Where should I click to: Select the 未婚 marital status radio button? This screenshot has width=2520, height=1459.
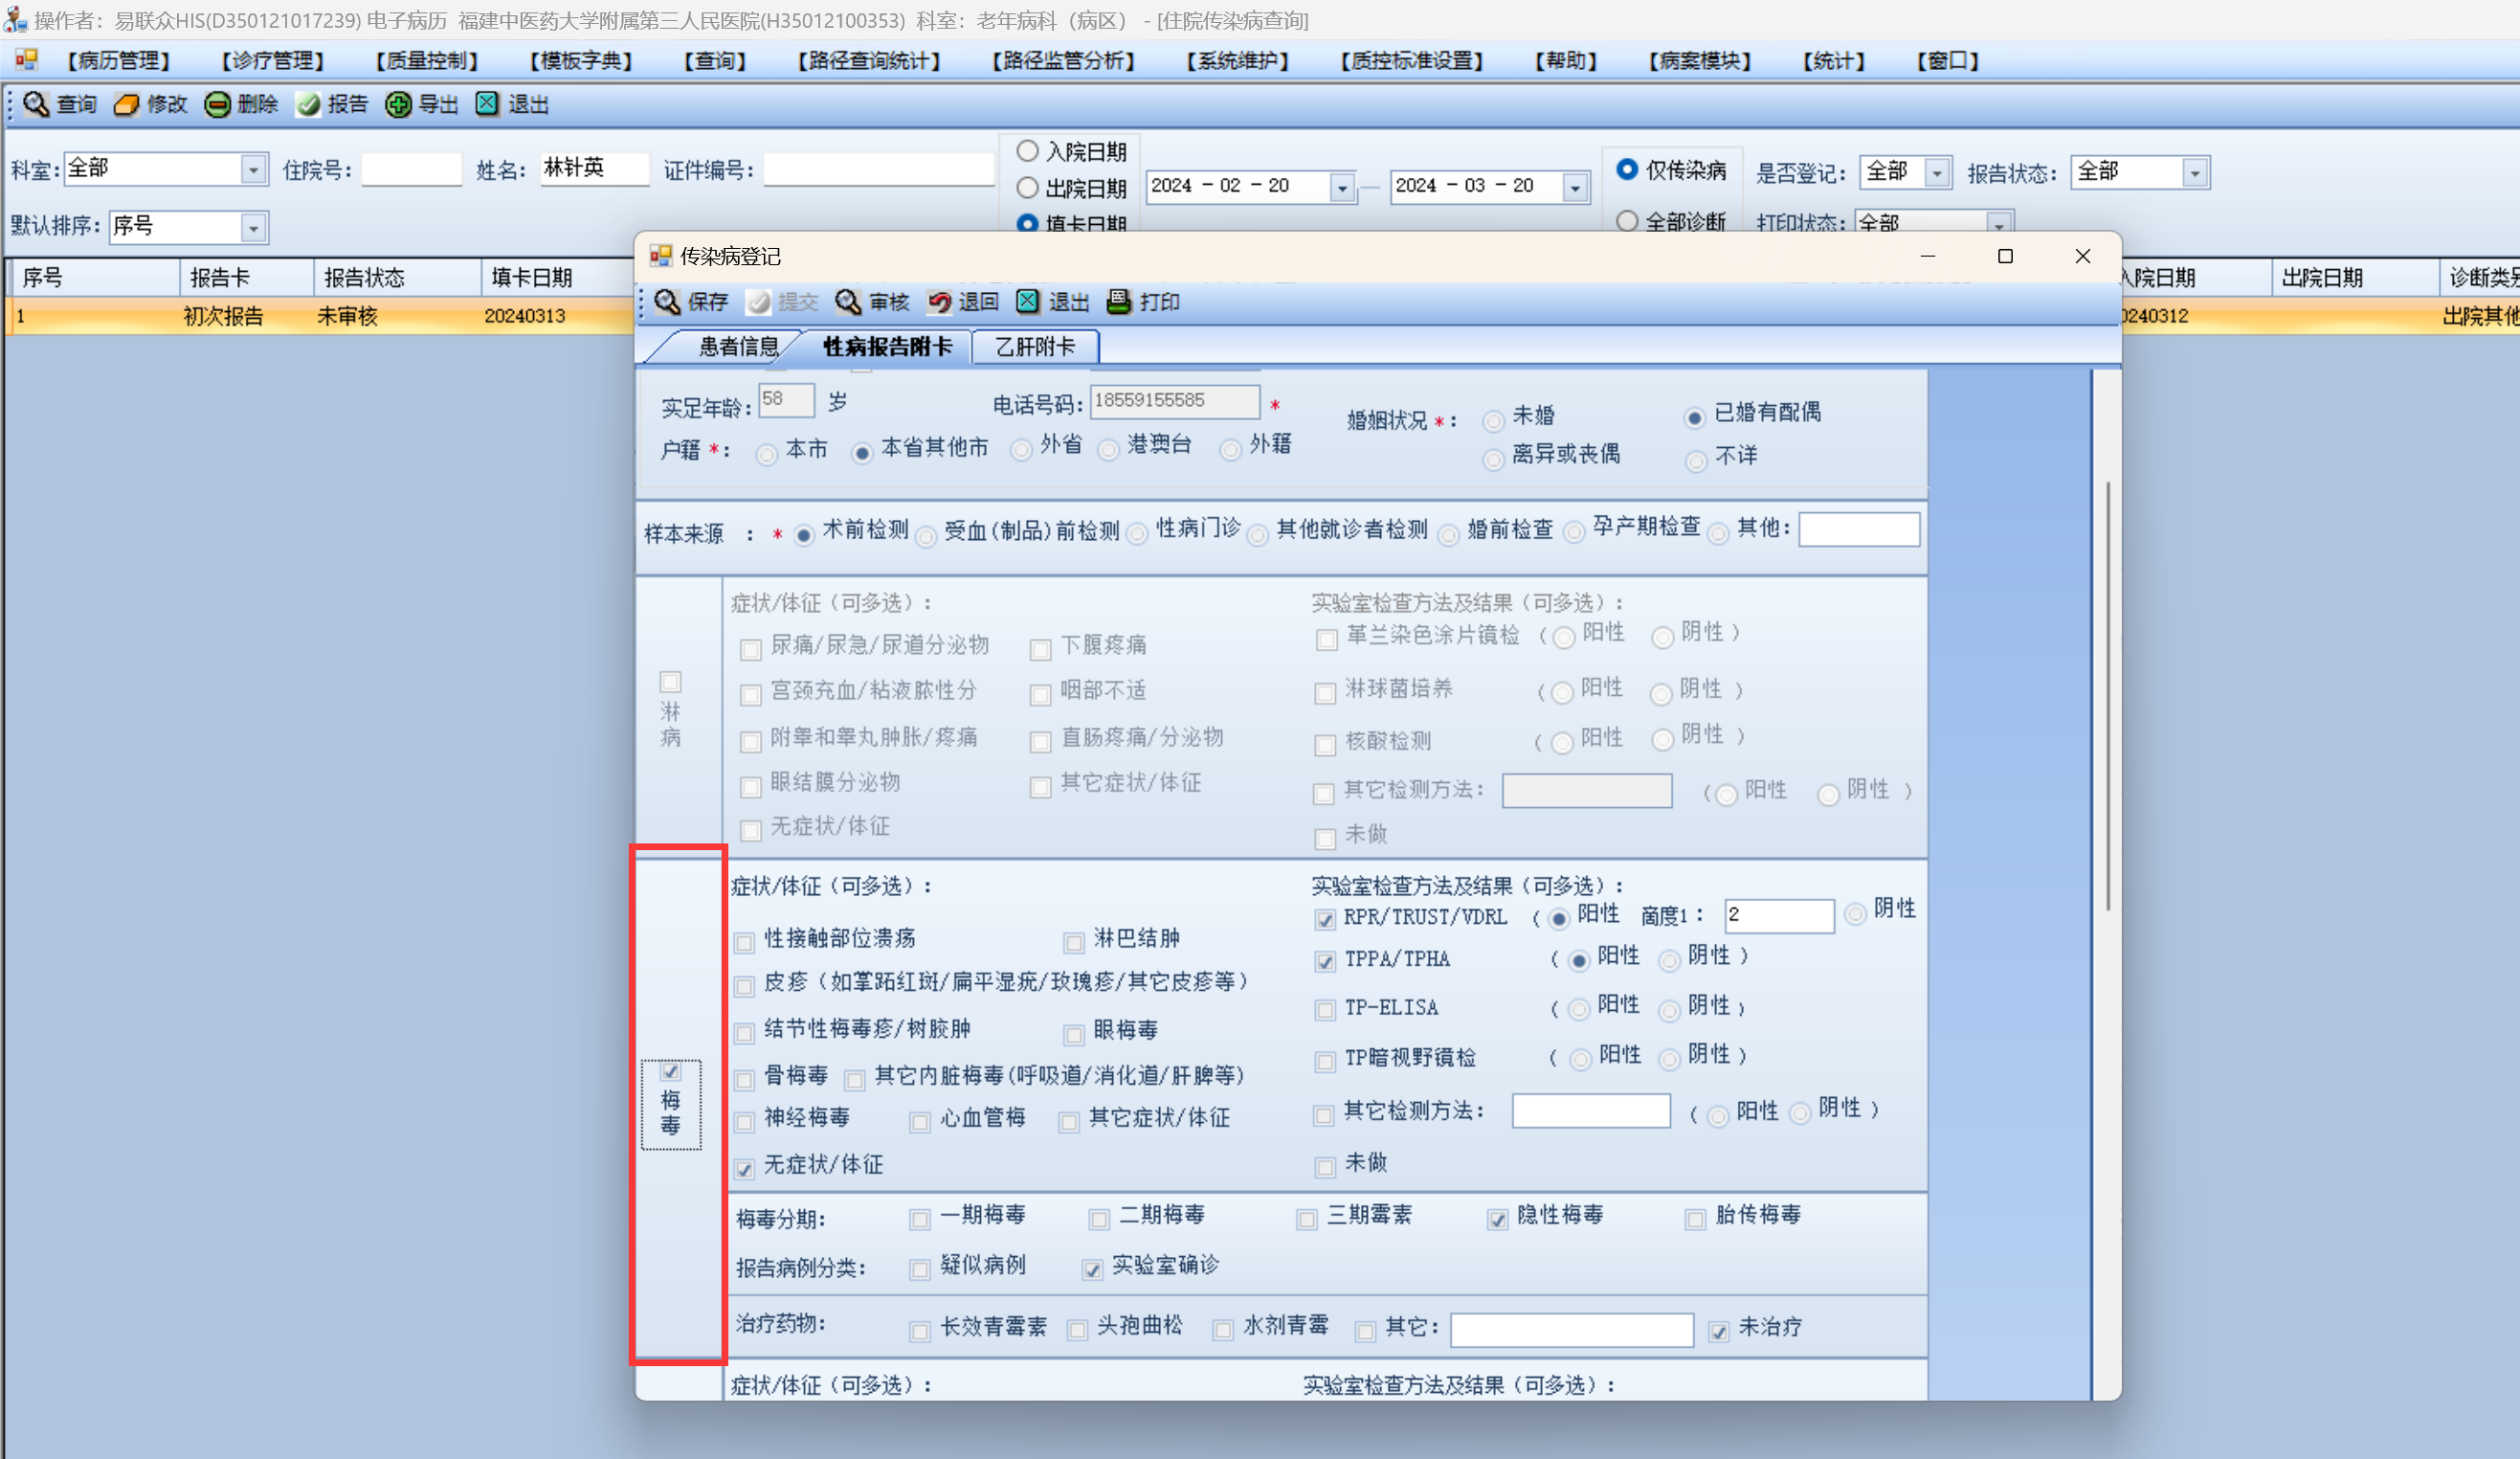pos(1493,421)
